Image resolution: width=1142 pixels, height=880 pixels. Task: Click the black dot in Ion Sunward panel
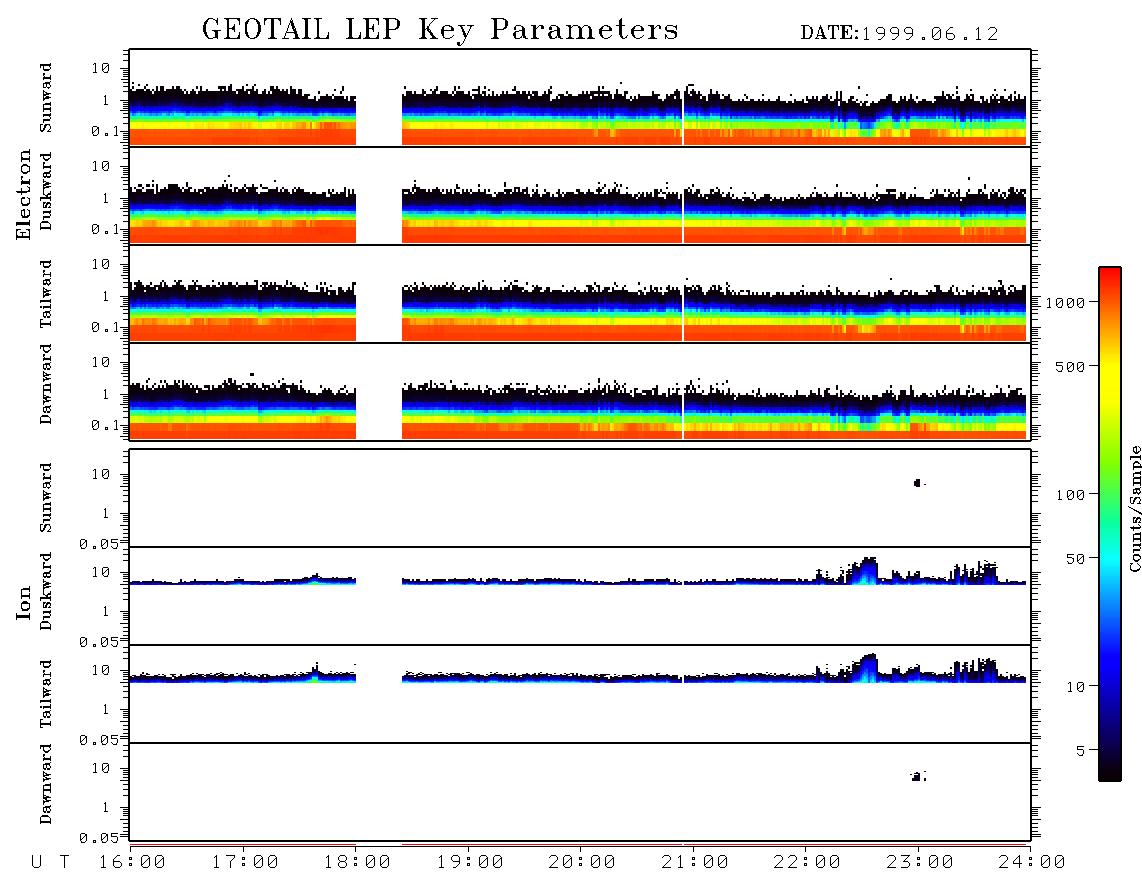point(918,483)
